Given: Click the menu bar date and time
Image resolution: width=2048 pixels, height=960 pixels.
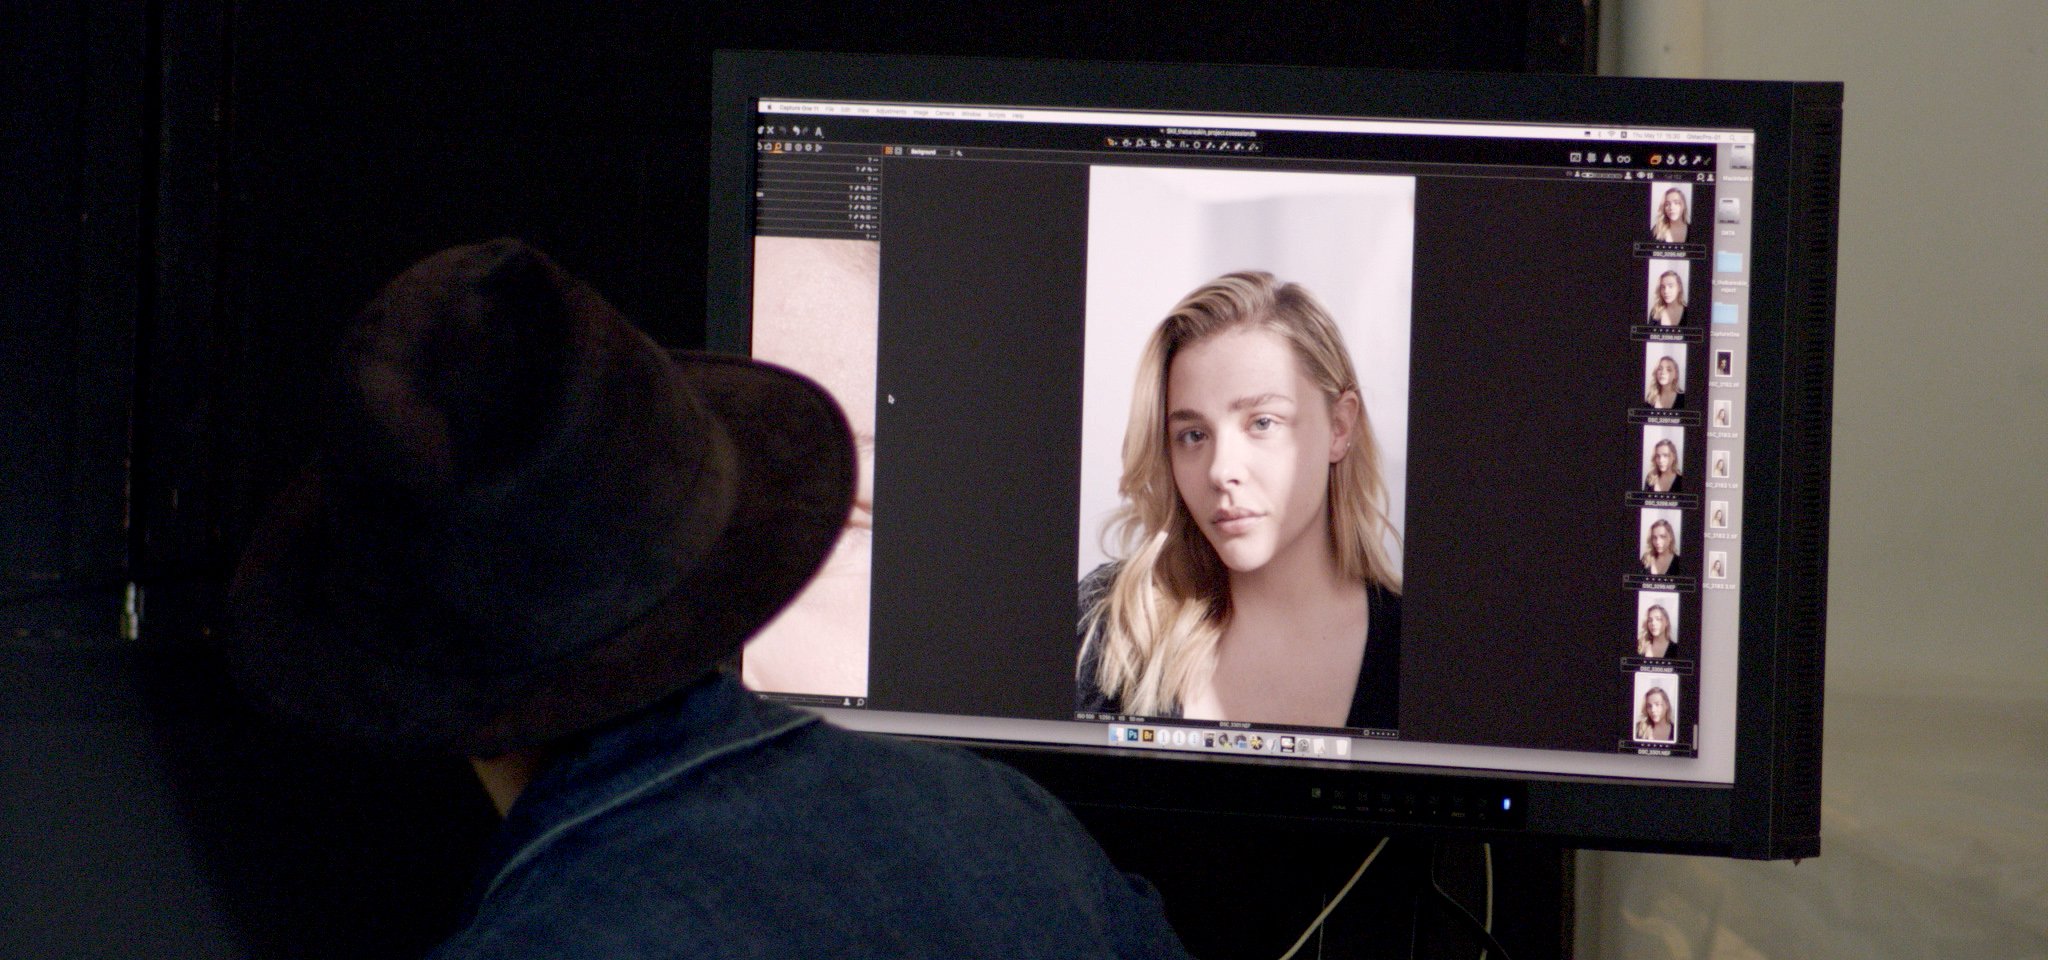Looking at the screenshot, I should (1656, 136).
